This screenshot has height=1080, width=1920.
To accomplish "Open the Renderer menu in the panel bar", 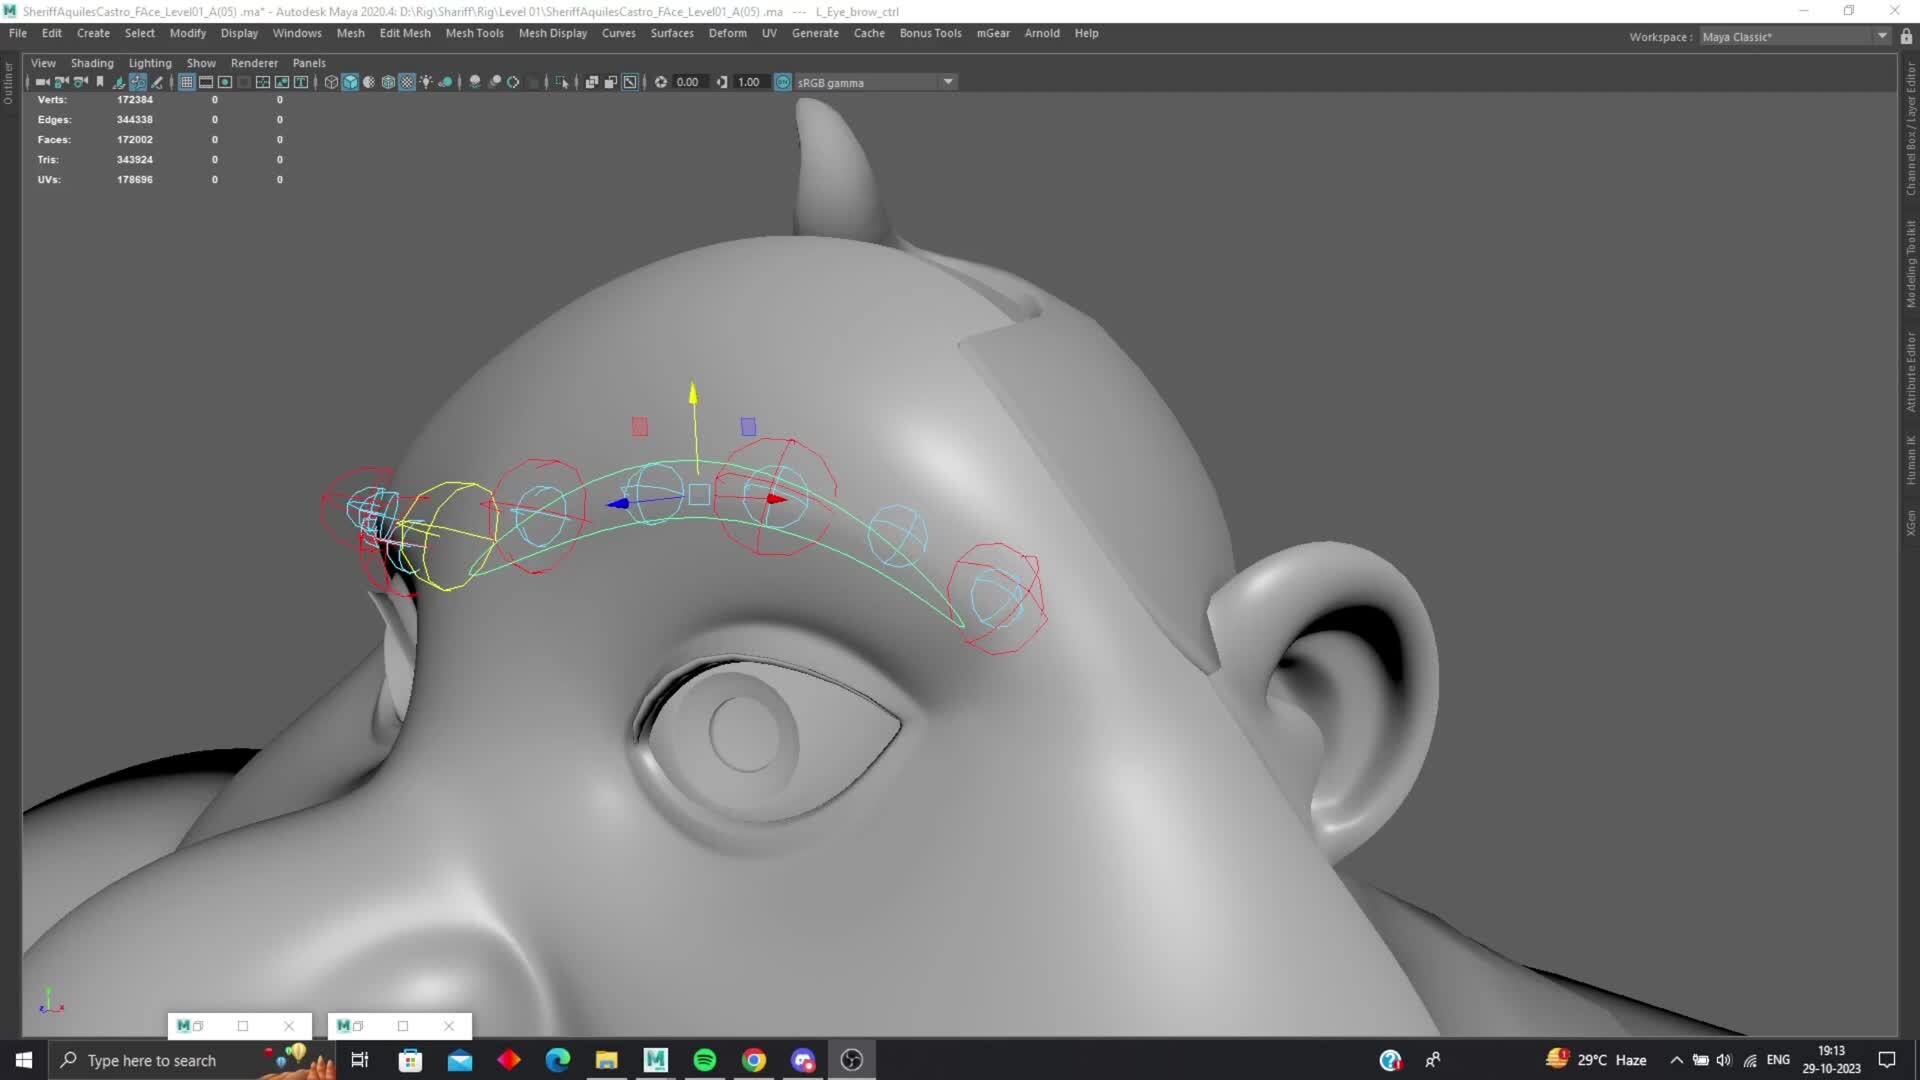I will pos(255,63).
